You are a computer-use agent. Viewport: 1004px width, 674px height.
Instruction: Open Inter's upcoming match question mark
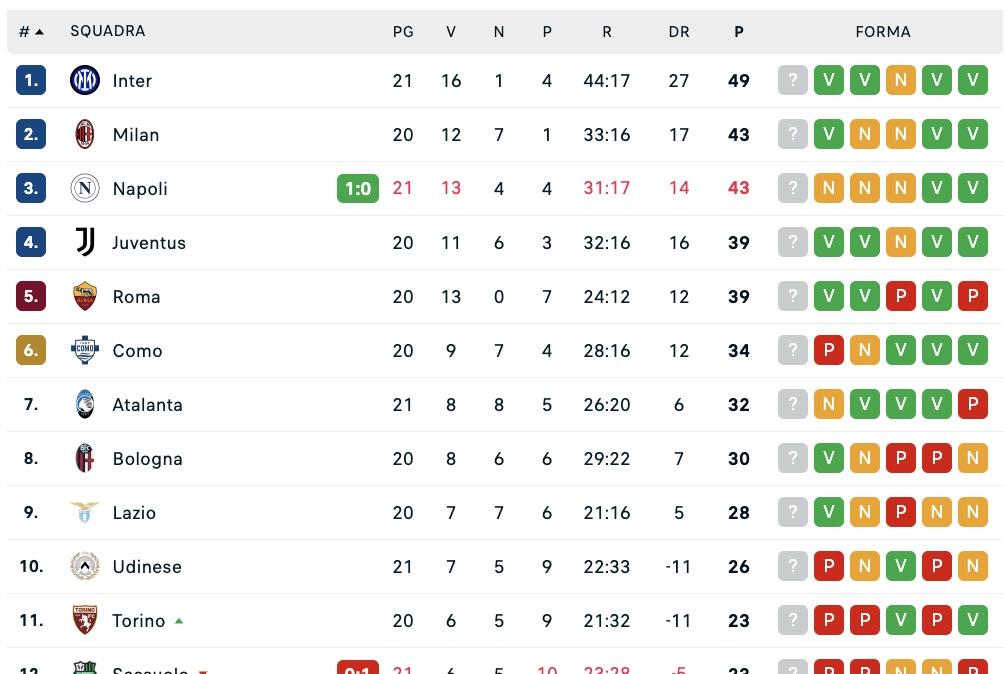click(793, 81)
